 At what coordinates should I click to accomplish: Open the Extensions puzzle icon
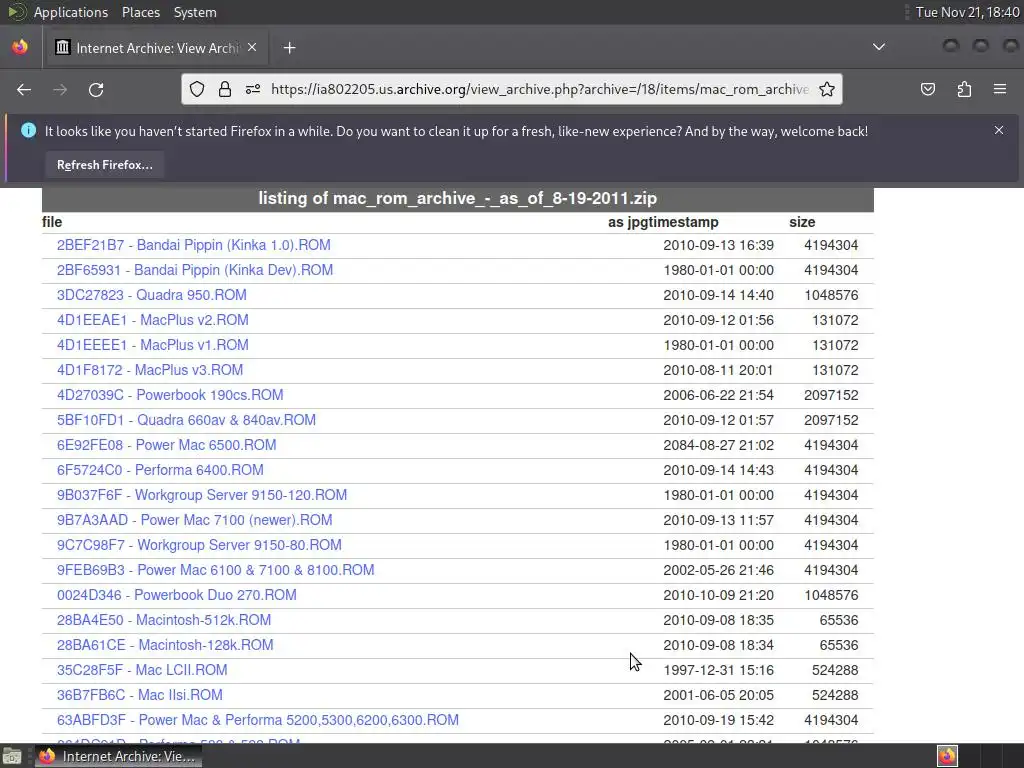(x=964, y=89)
